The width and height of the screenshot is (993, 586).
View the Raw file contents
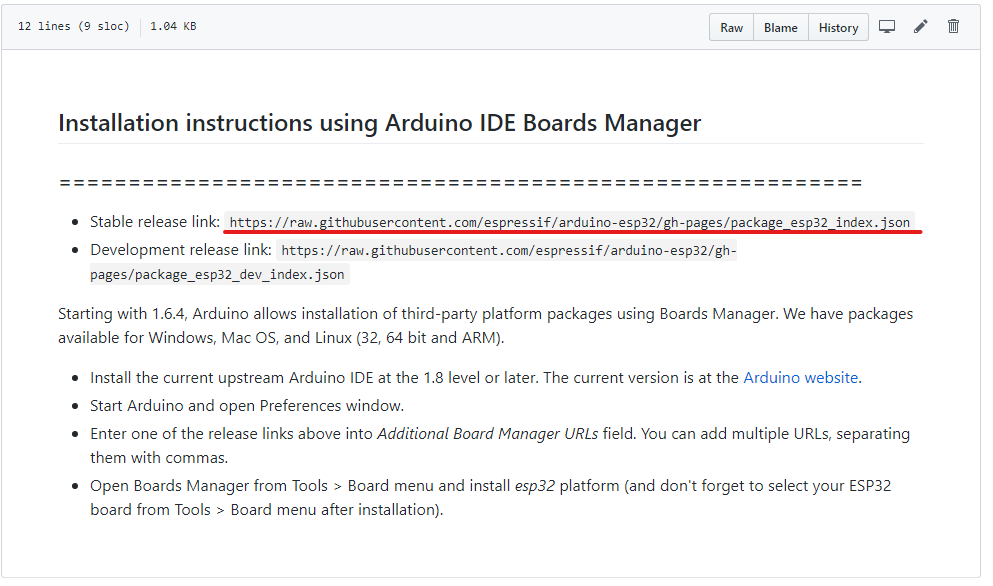pos(731,27)
